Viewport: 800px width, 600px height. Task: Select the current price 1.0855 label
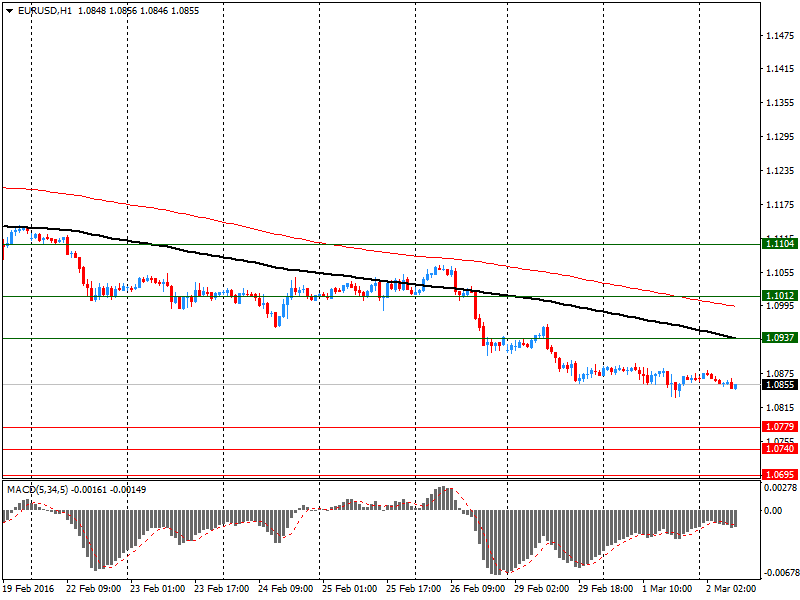click(780, 385)
